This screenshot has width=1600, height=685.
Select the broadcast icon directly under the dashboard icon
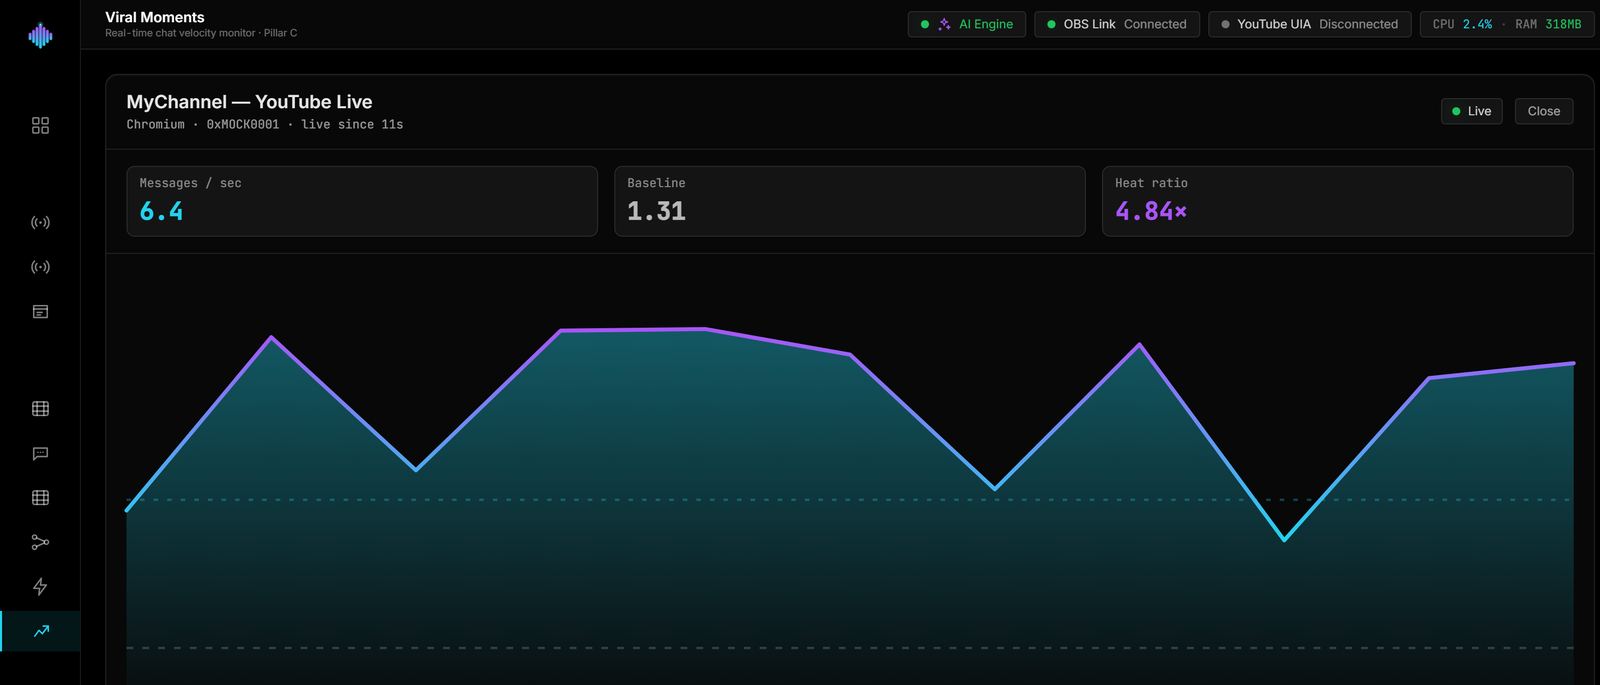(40, 222)
